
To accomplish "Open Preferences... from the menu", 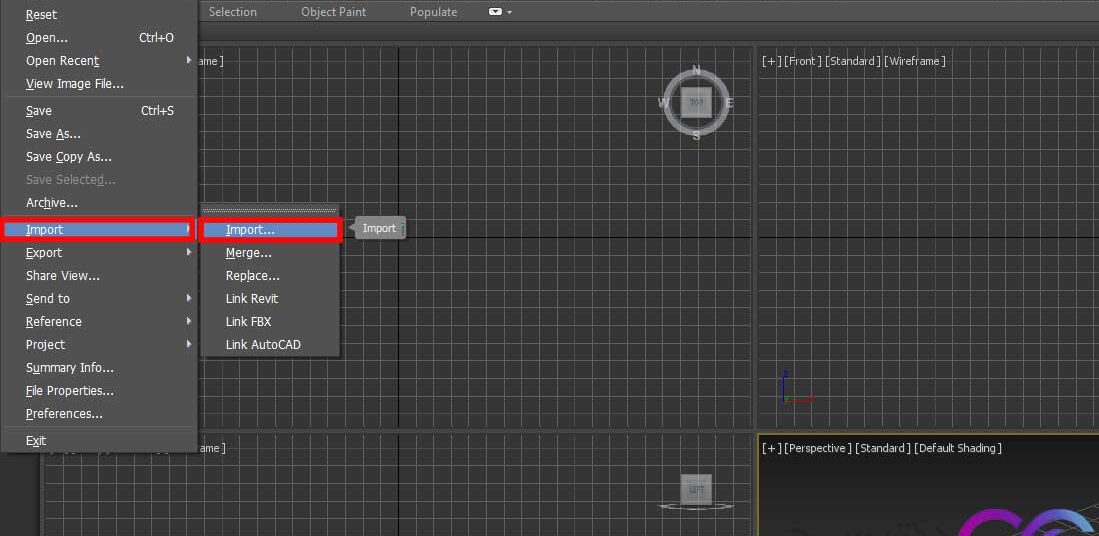I will click(x=98, y=414).
